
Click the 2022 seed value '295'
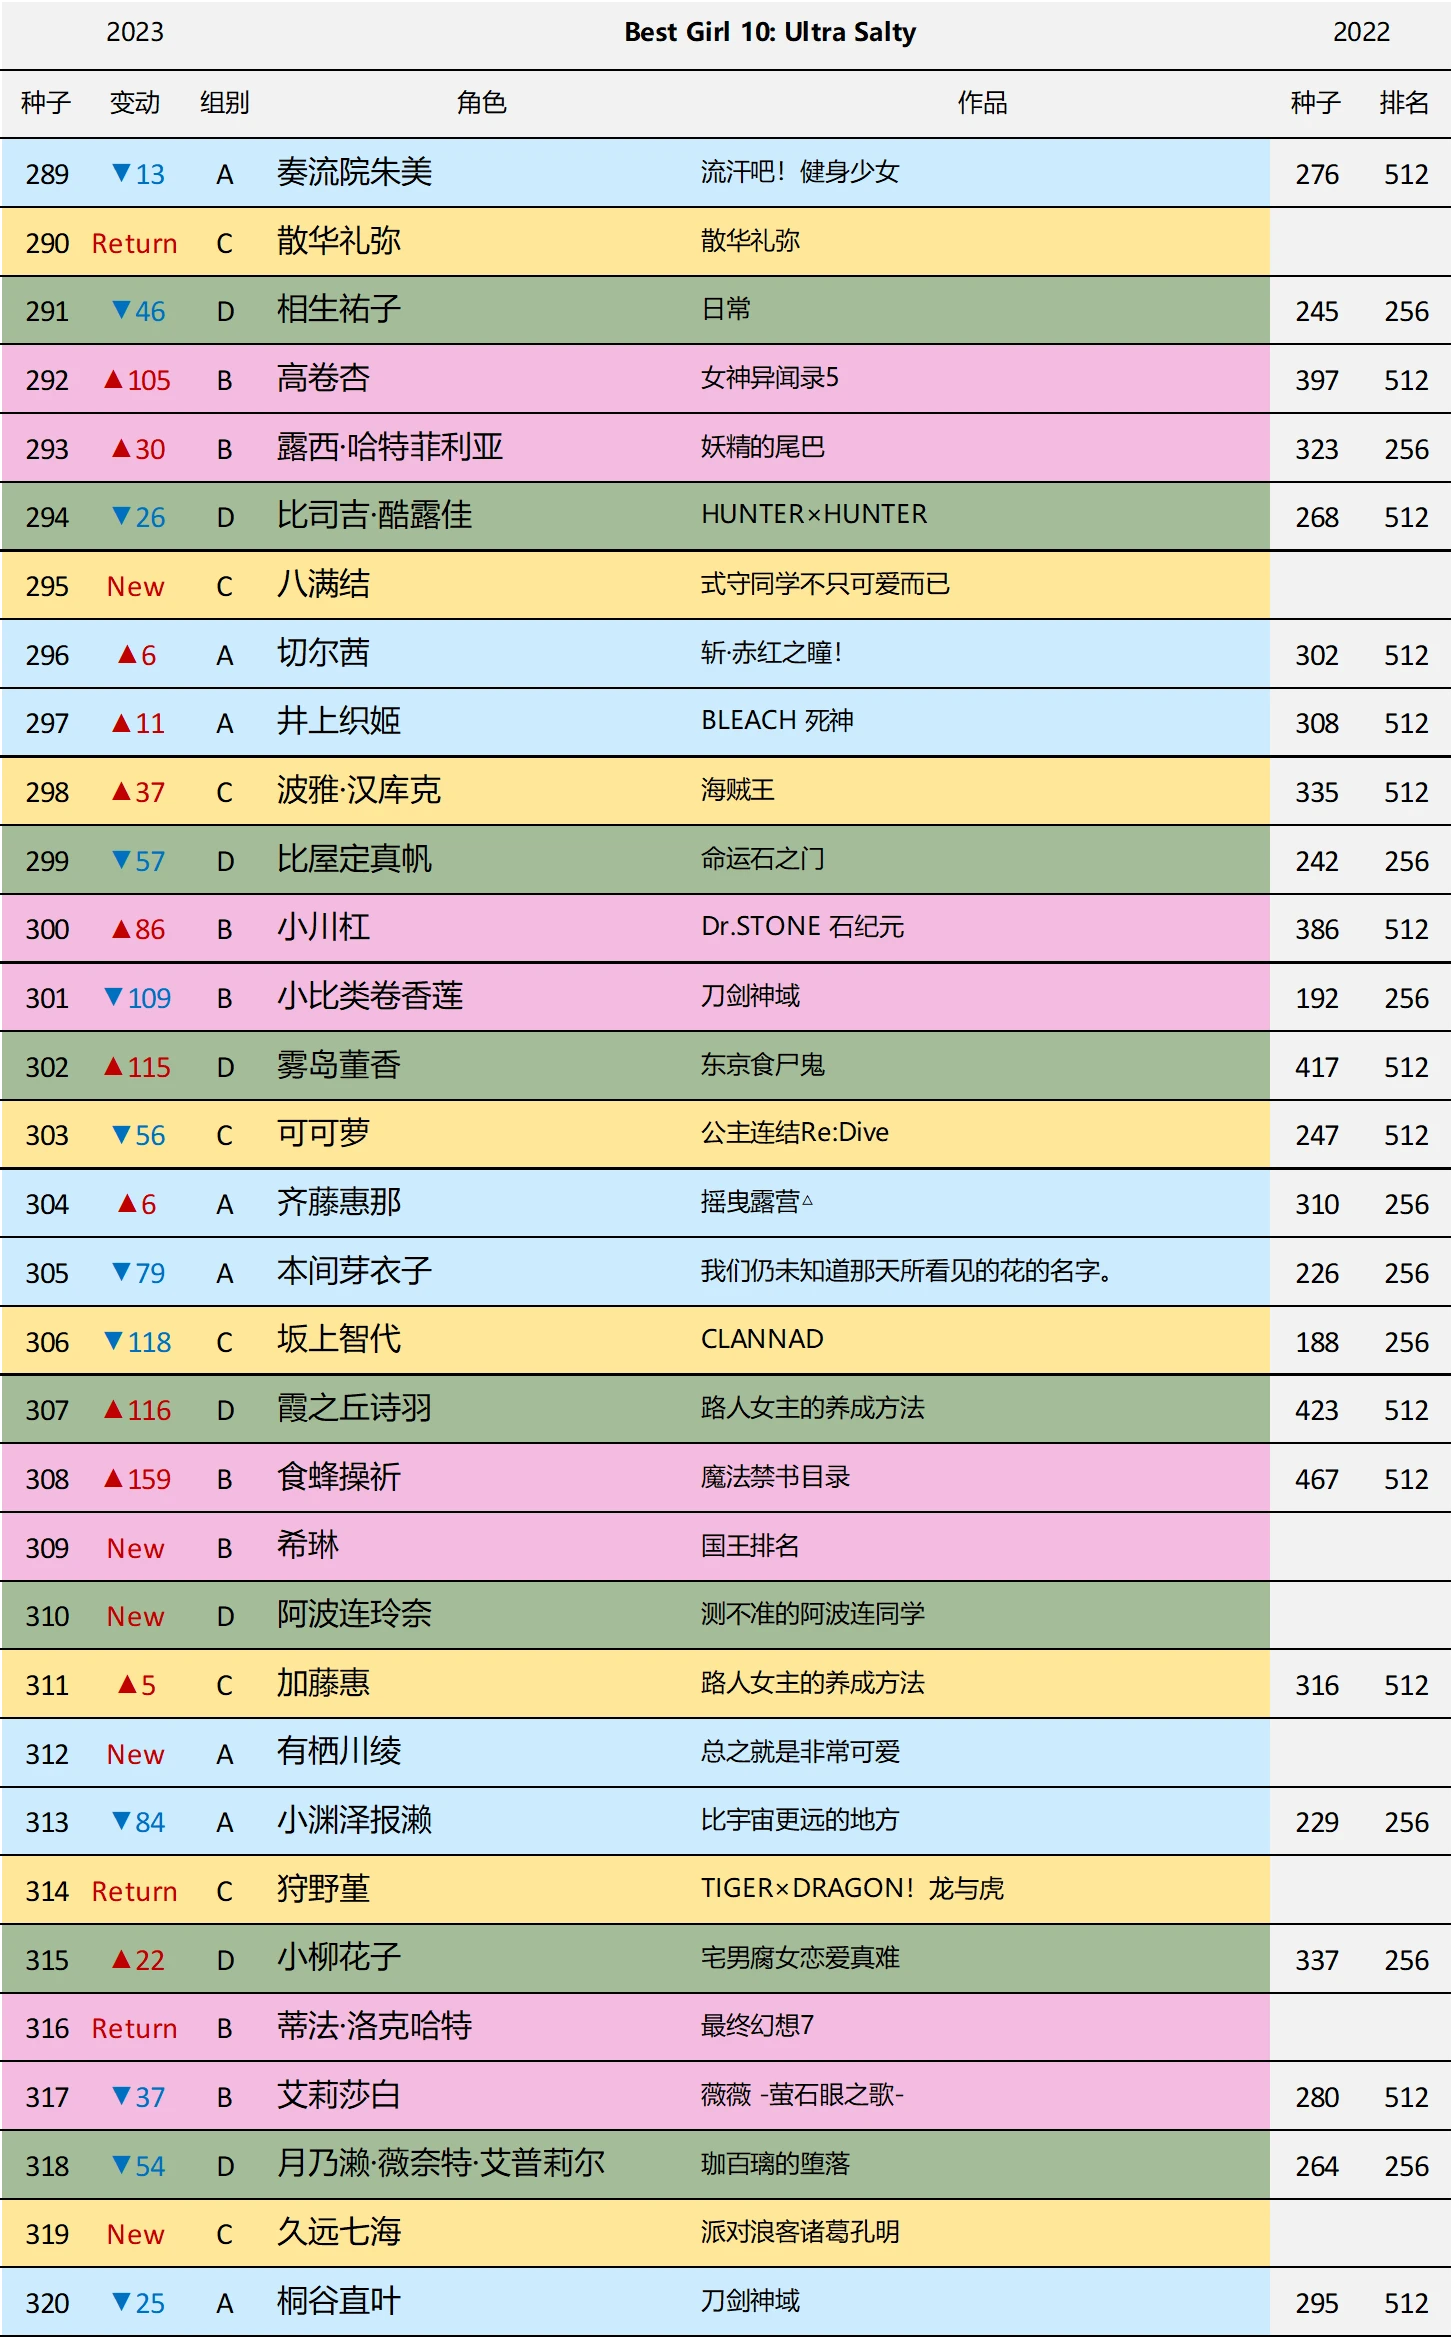[x=1317, y=2303]
